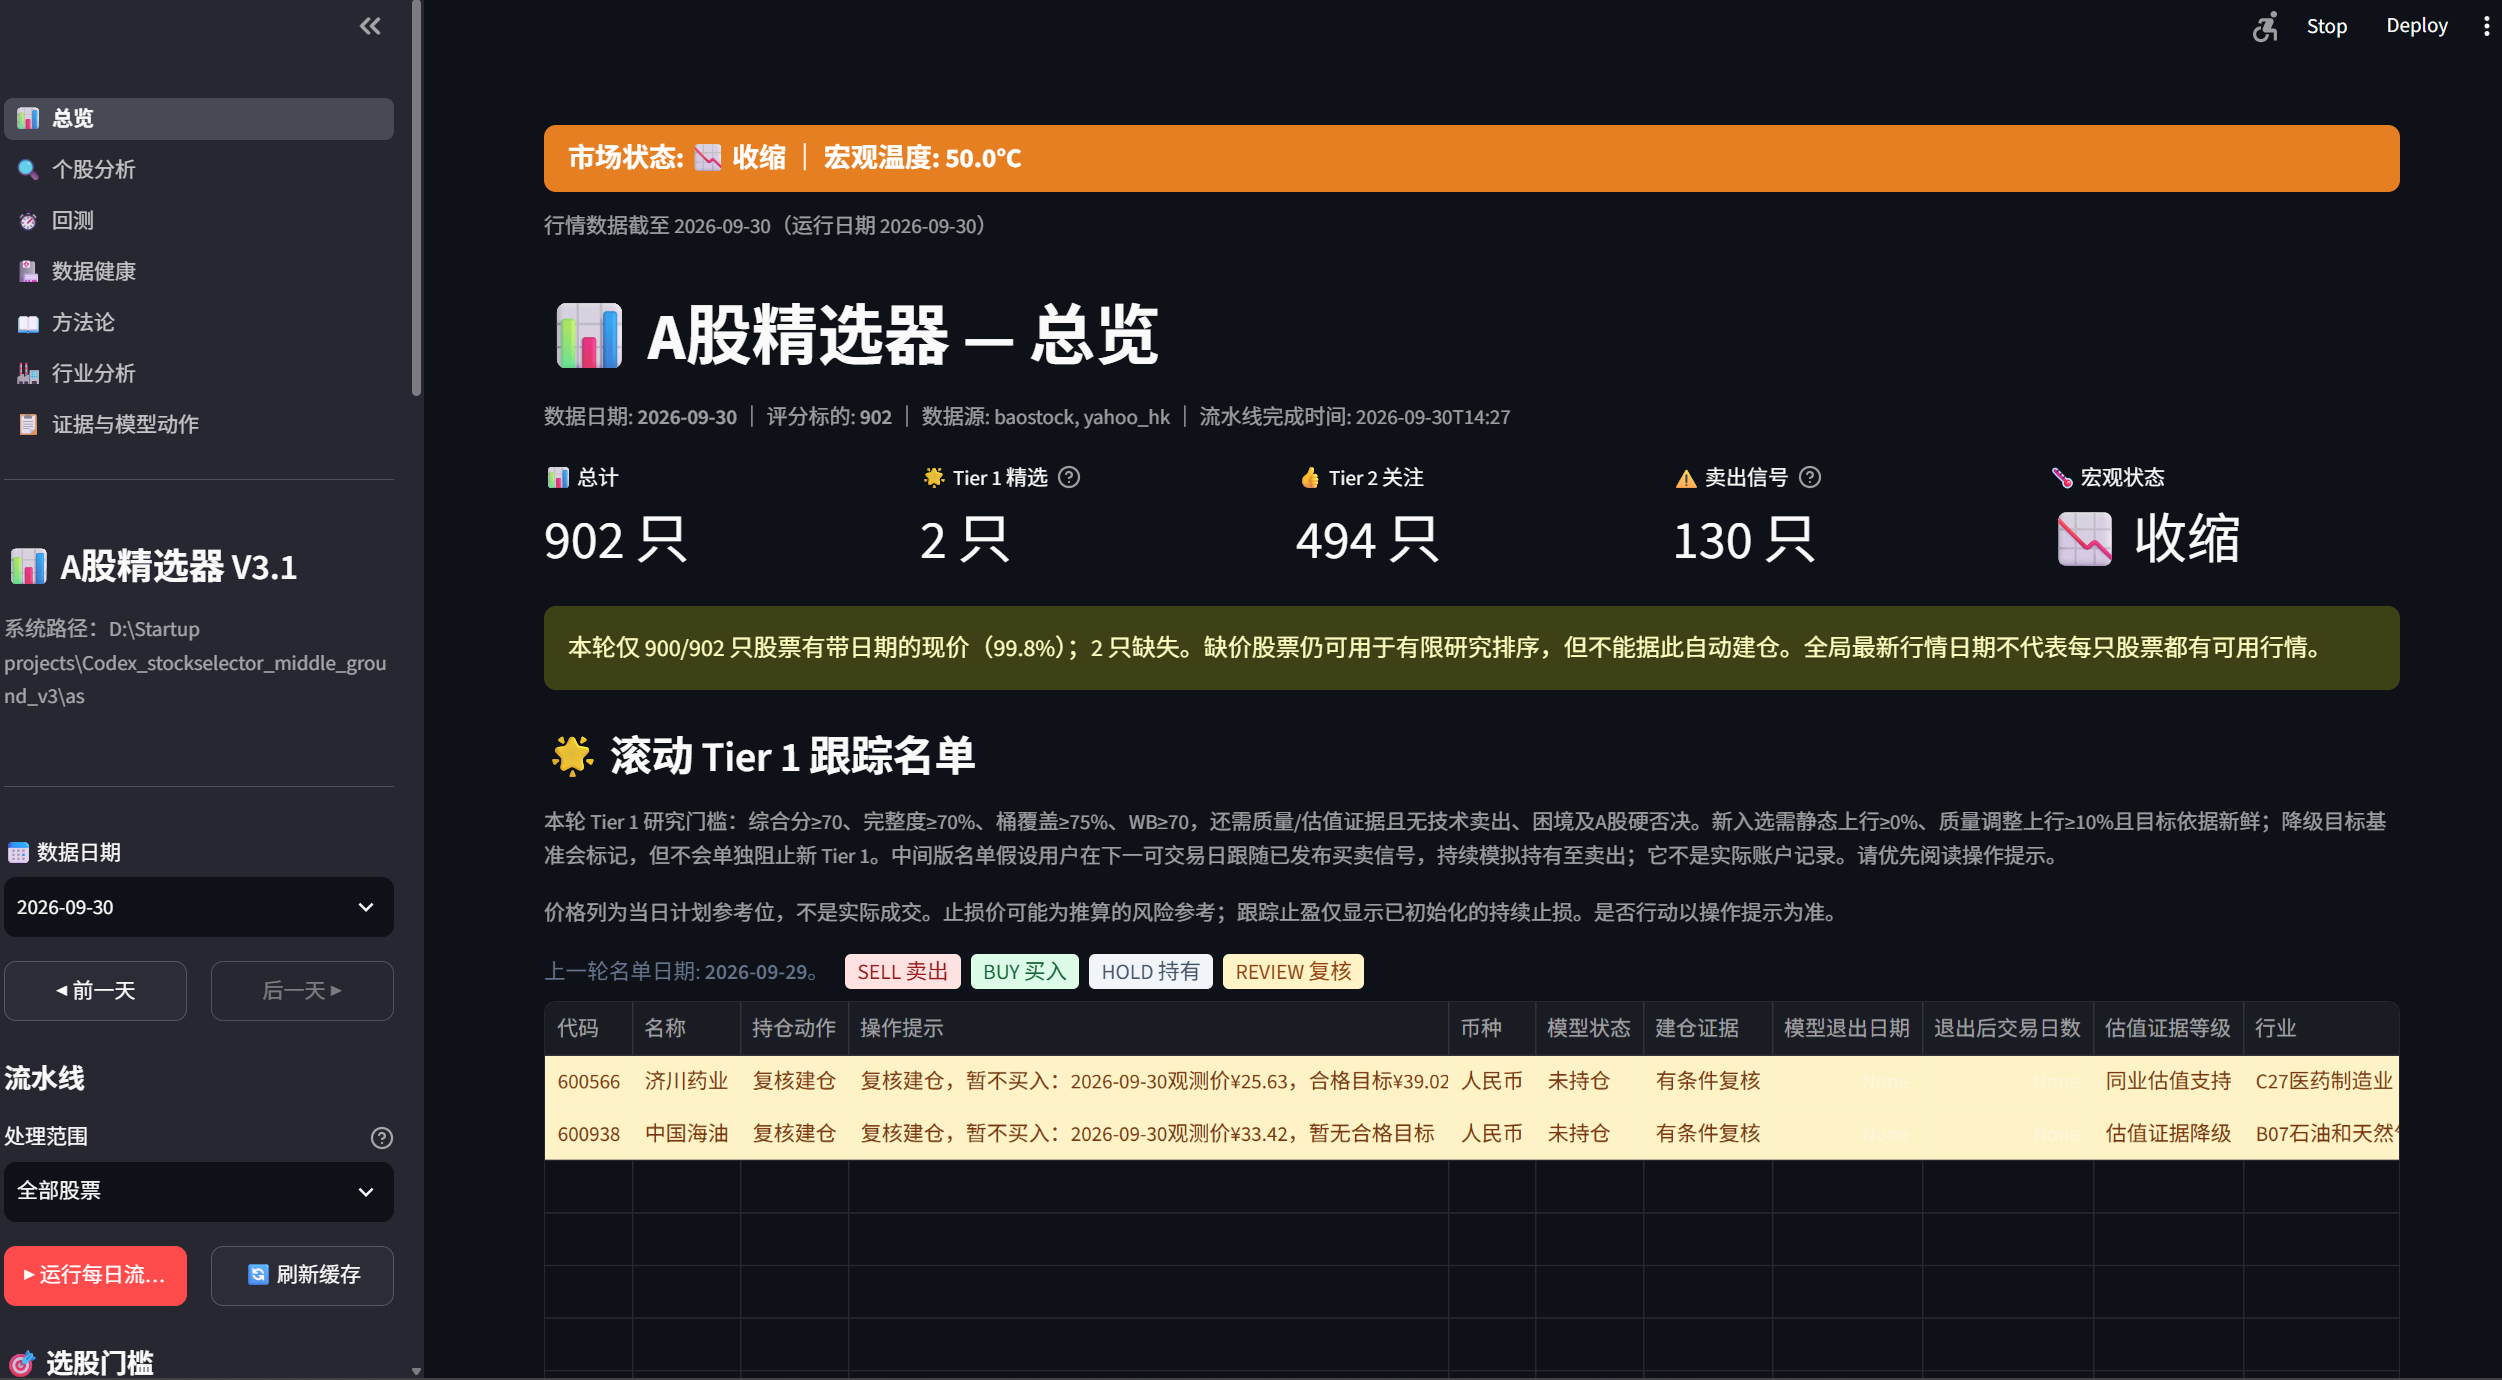Open the 个股分析 page
Image resolution: width=2502 pixels, height=1380 pixels.
199,169
